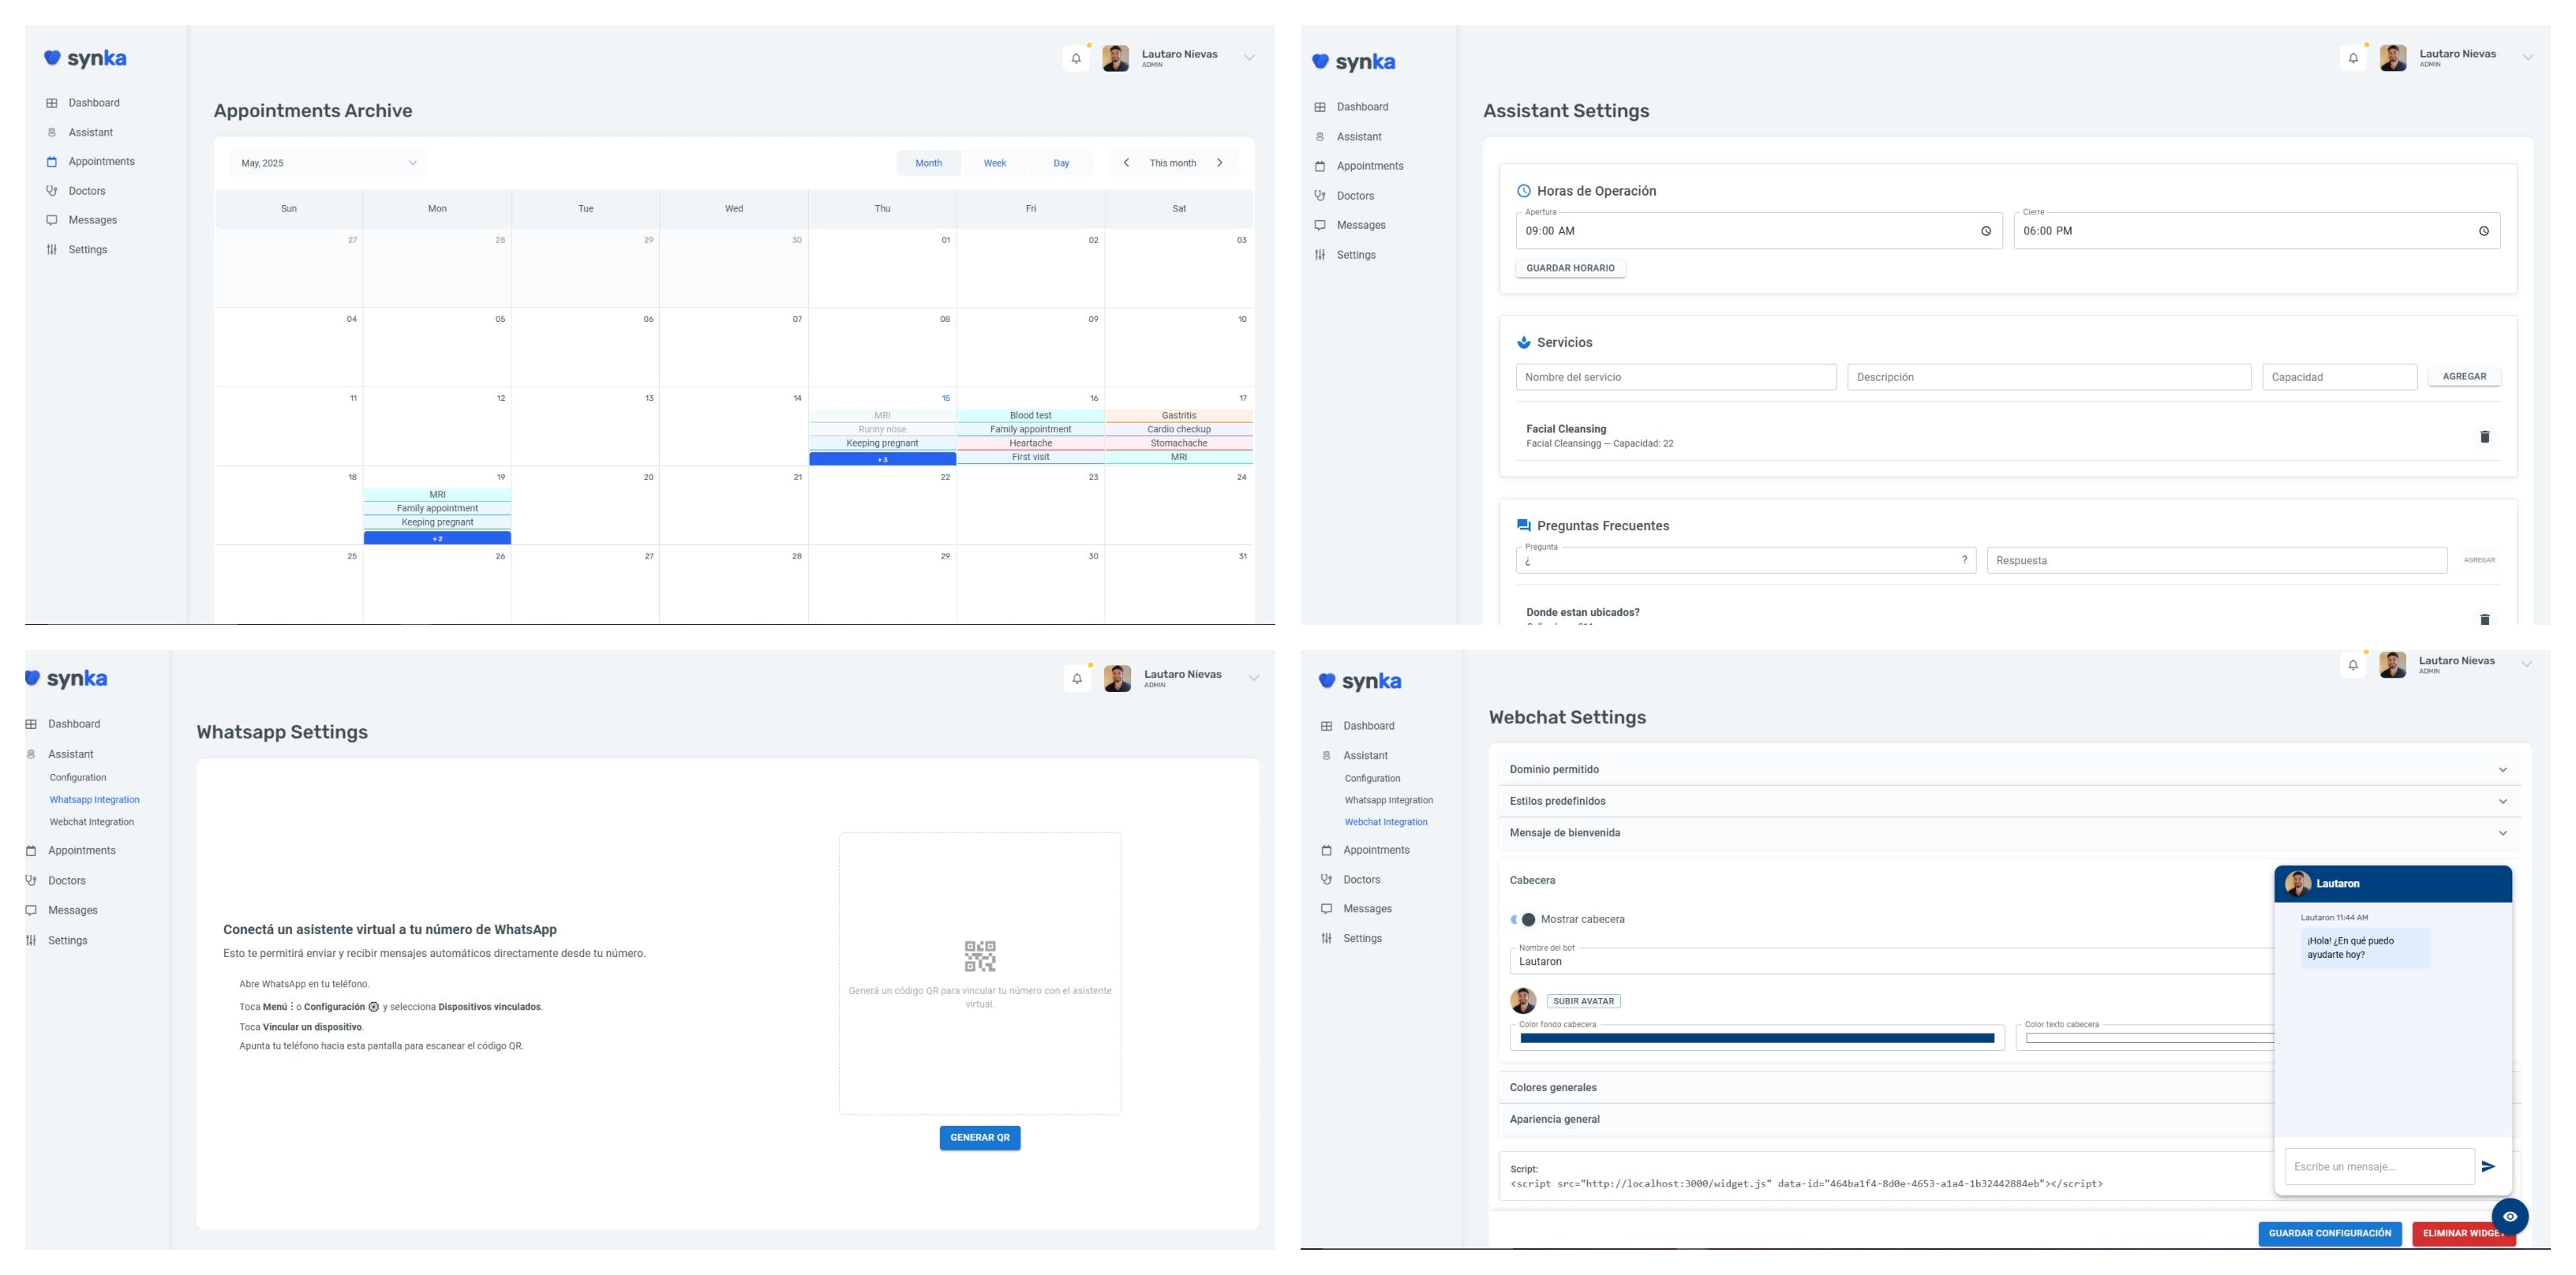
Task: Delete the Facial Cleansing service
Action: coord(2484,437)
